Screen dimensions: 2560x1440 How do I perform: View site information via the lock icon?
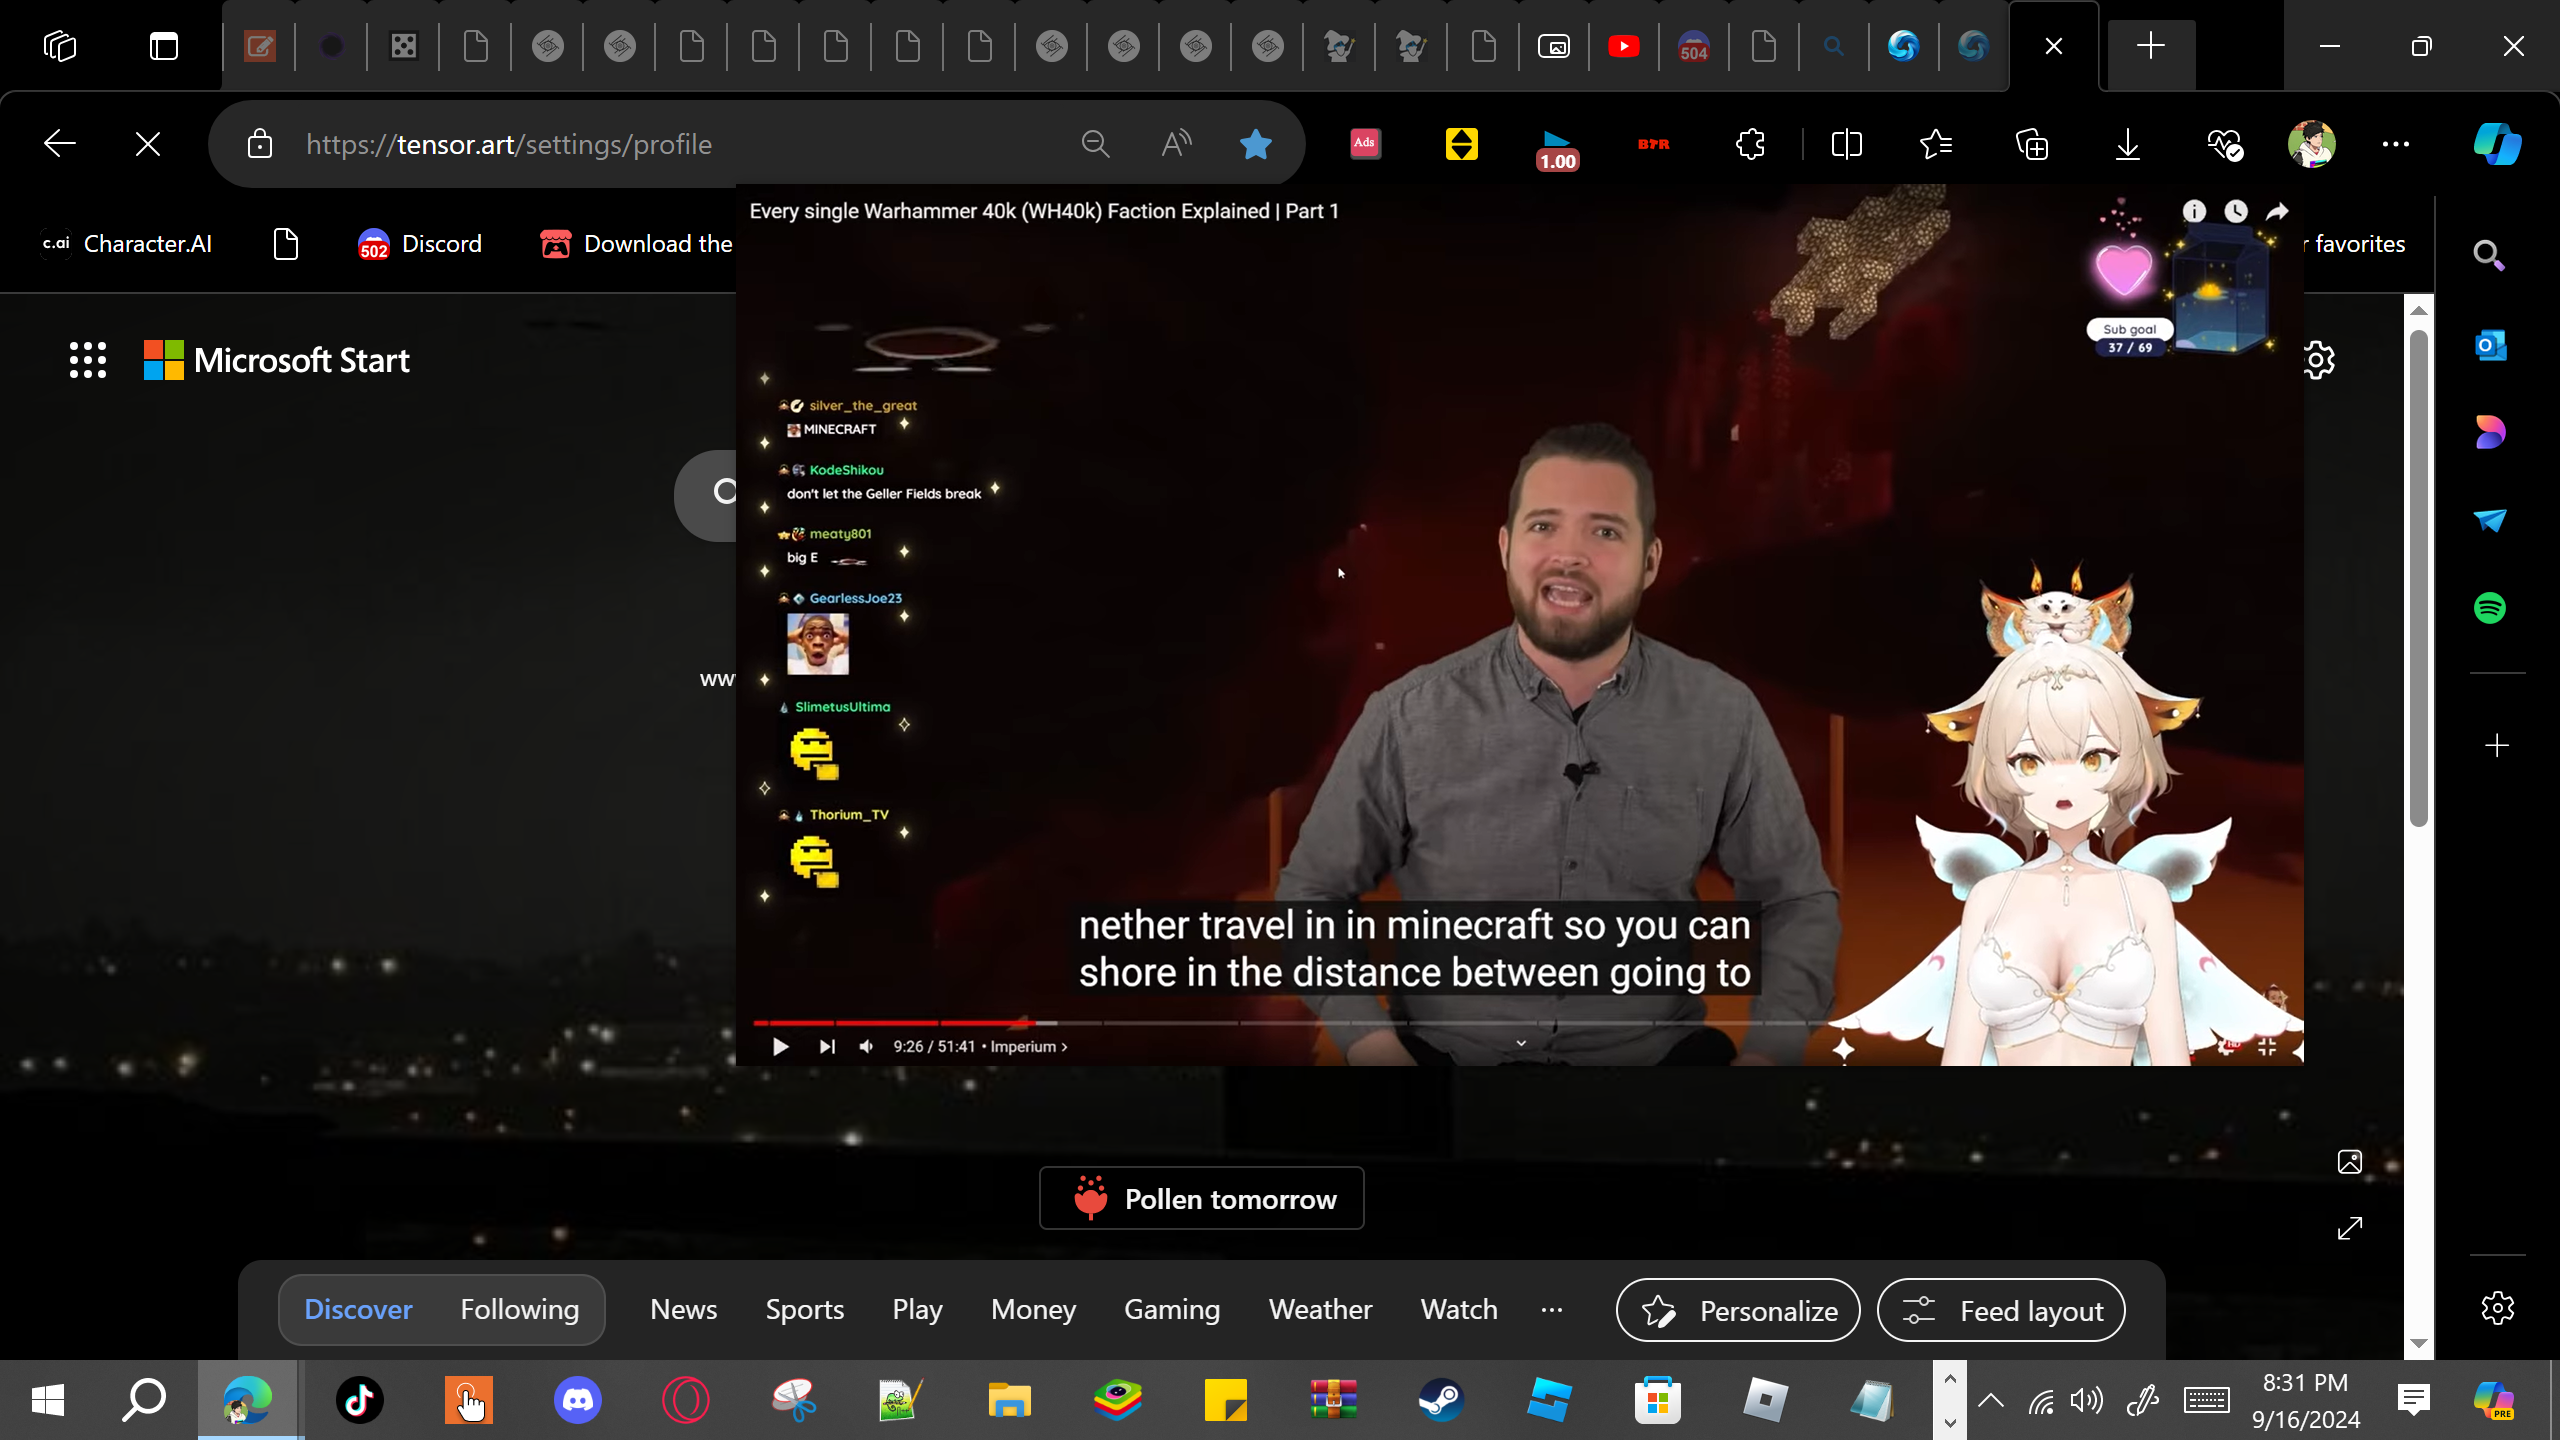[x=260, y=144]
